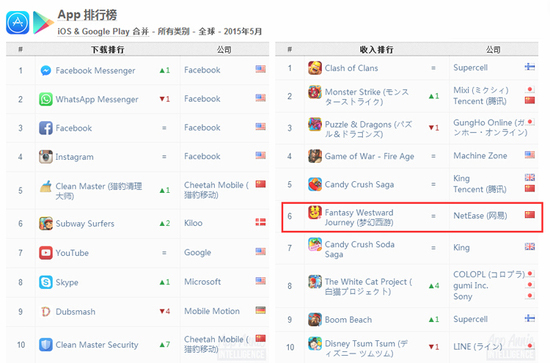Click the Instagram camera icon
Screen dimensions: 550x363
tap(46, 157)
